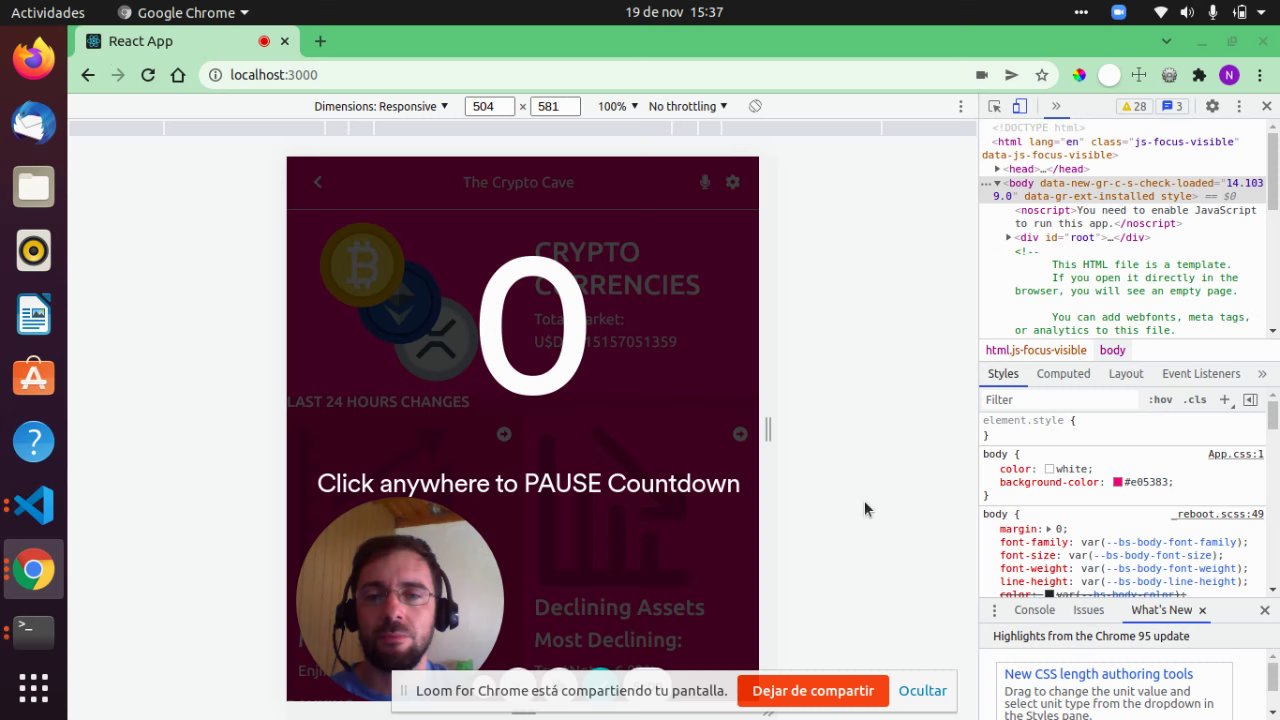The width and height of the screenshot is (1280, 720).
Task: Toggle the device toolbar icon in DevTools
Action: [x=1019, y=106]
